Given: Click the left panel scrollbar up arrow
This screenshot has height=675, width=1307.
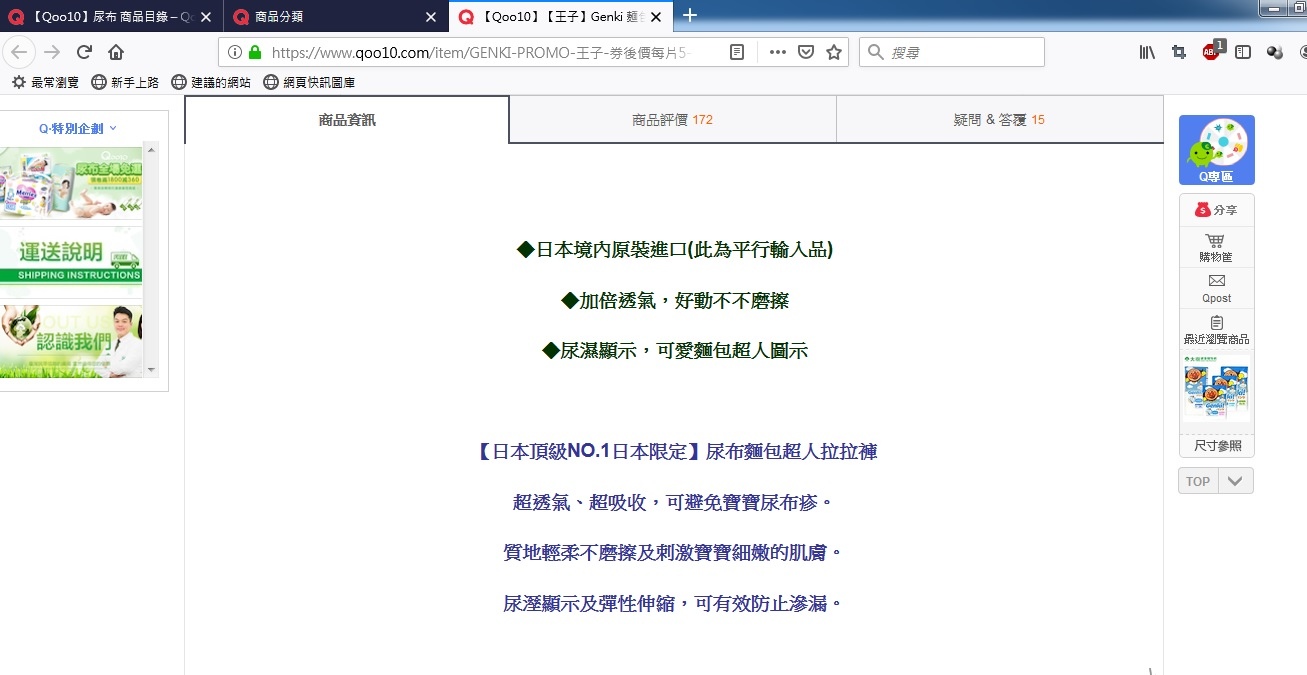Looking at the screenshot, I should (152, 149).
